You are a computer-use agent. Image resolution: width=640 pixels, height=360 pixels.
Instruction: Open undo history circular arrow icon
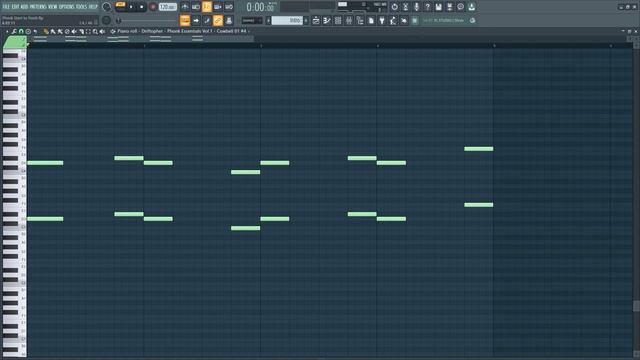click(x=394, y=7)
